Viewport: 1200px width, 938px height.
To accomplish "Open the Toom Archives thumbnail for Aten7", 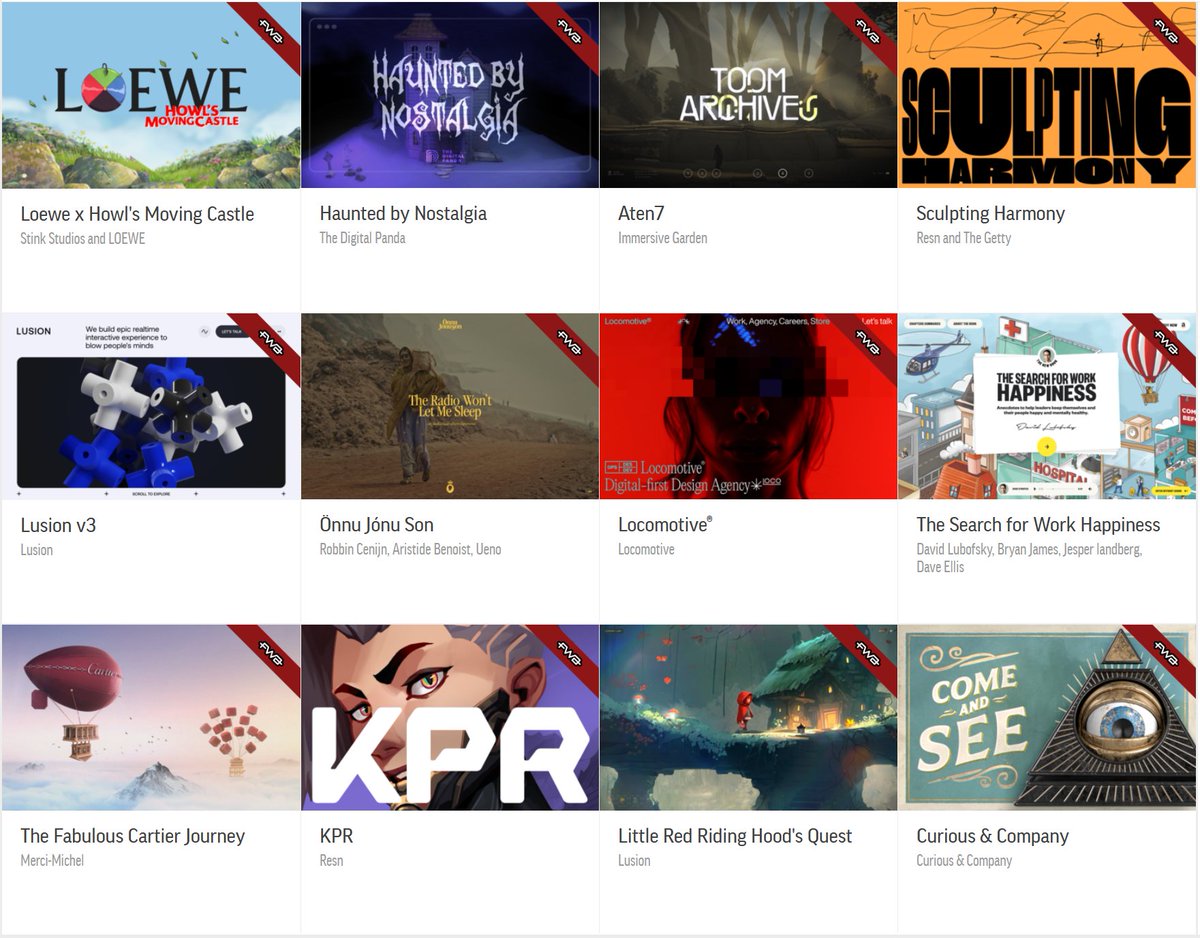I will [x=748, y=95].
